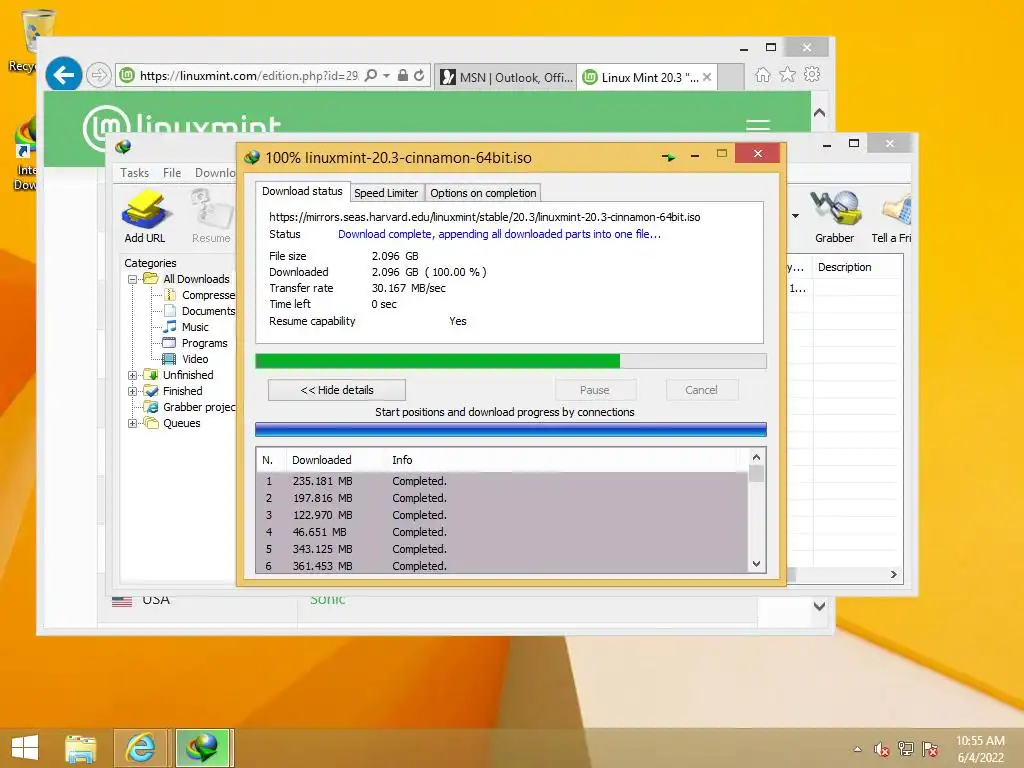The height and width of the screenshot is (768, 1024).
Task: Click the green download progress bar
Action: point(511,361)
